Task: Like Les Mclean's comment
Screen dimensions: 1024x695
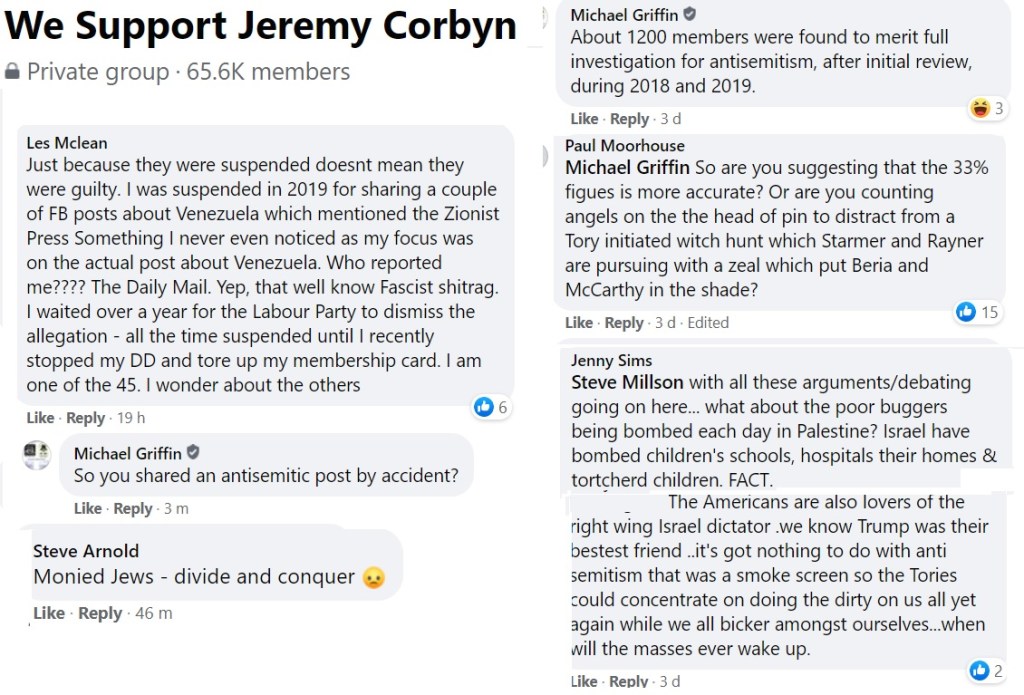Action: (x=40, y=418)
